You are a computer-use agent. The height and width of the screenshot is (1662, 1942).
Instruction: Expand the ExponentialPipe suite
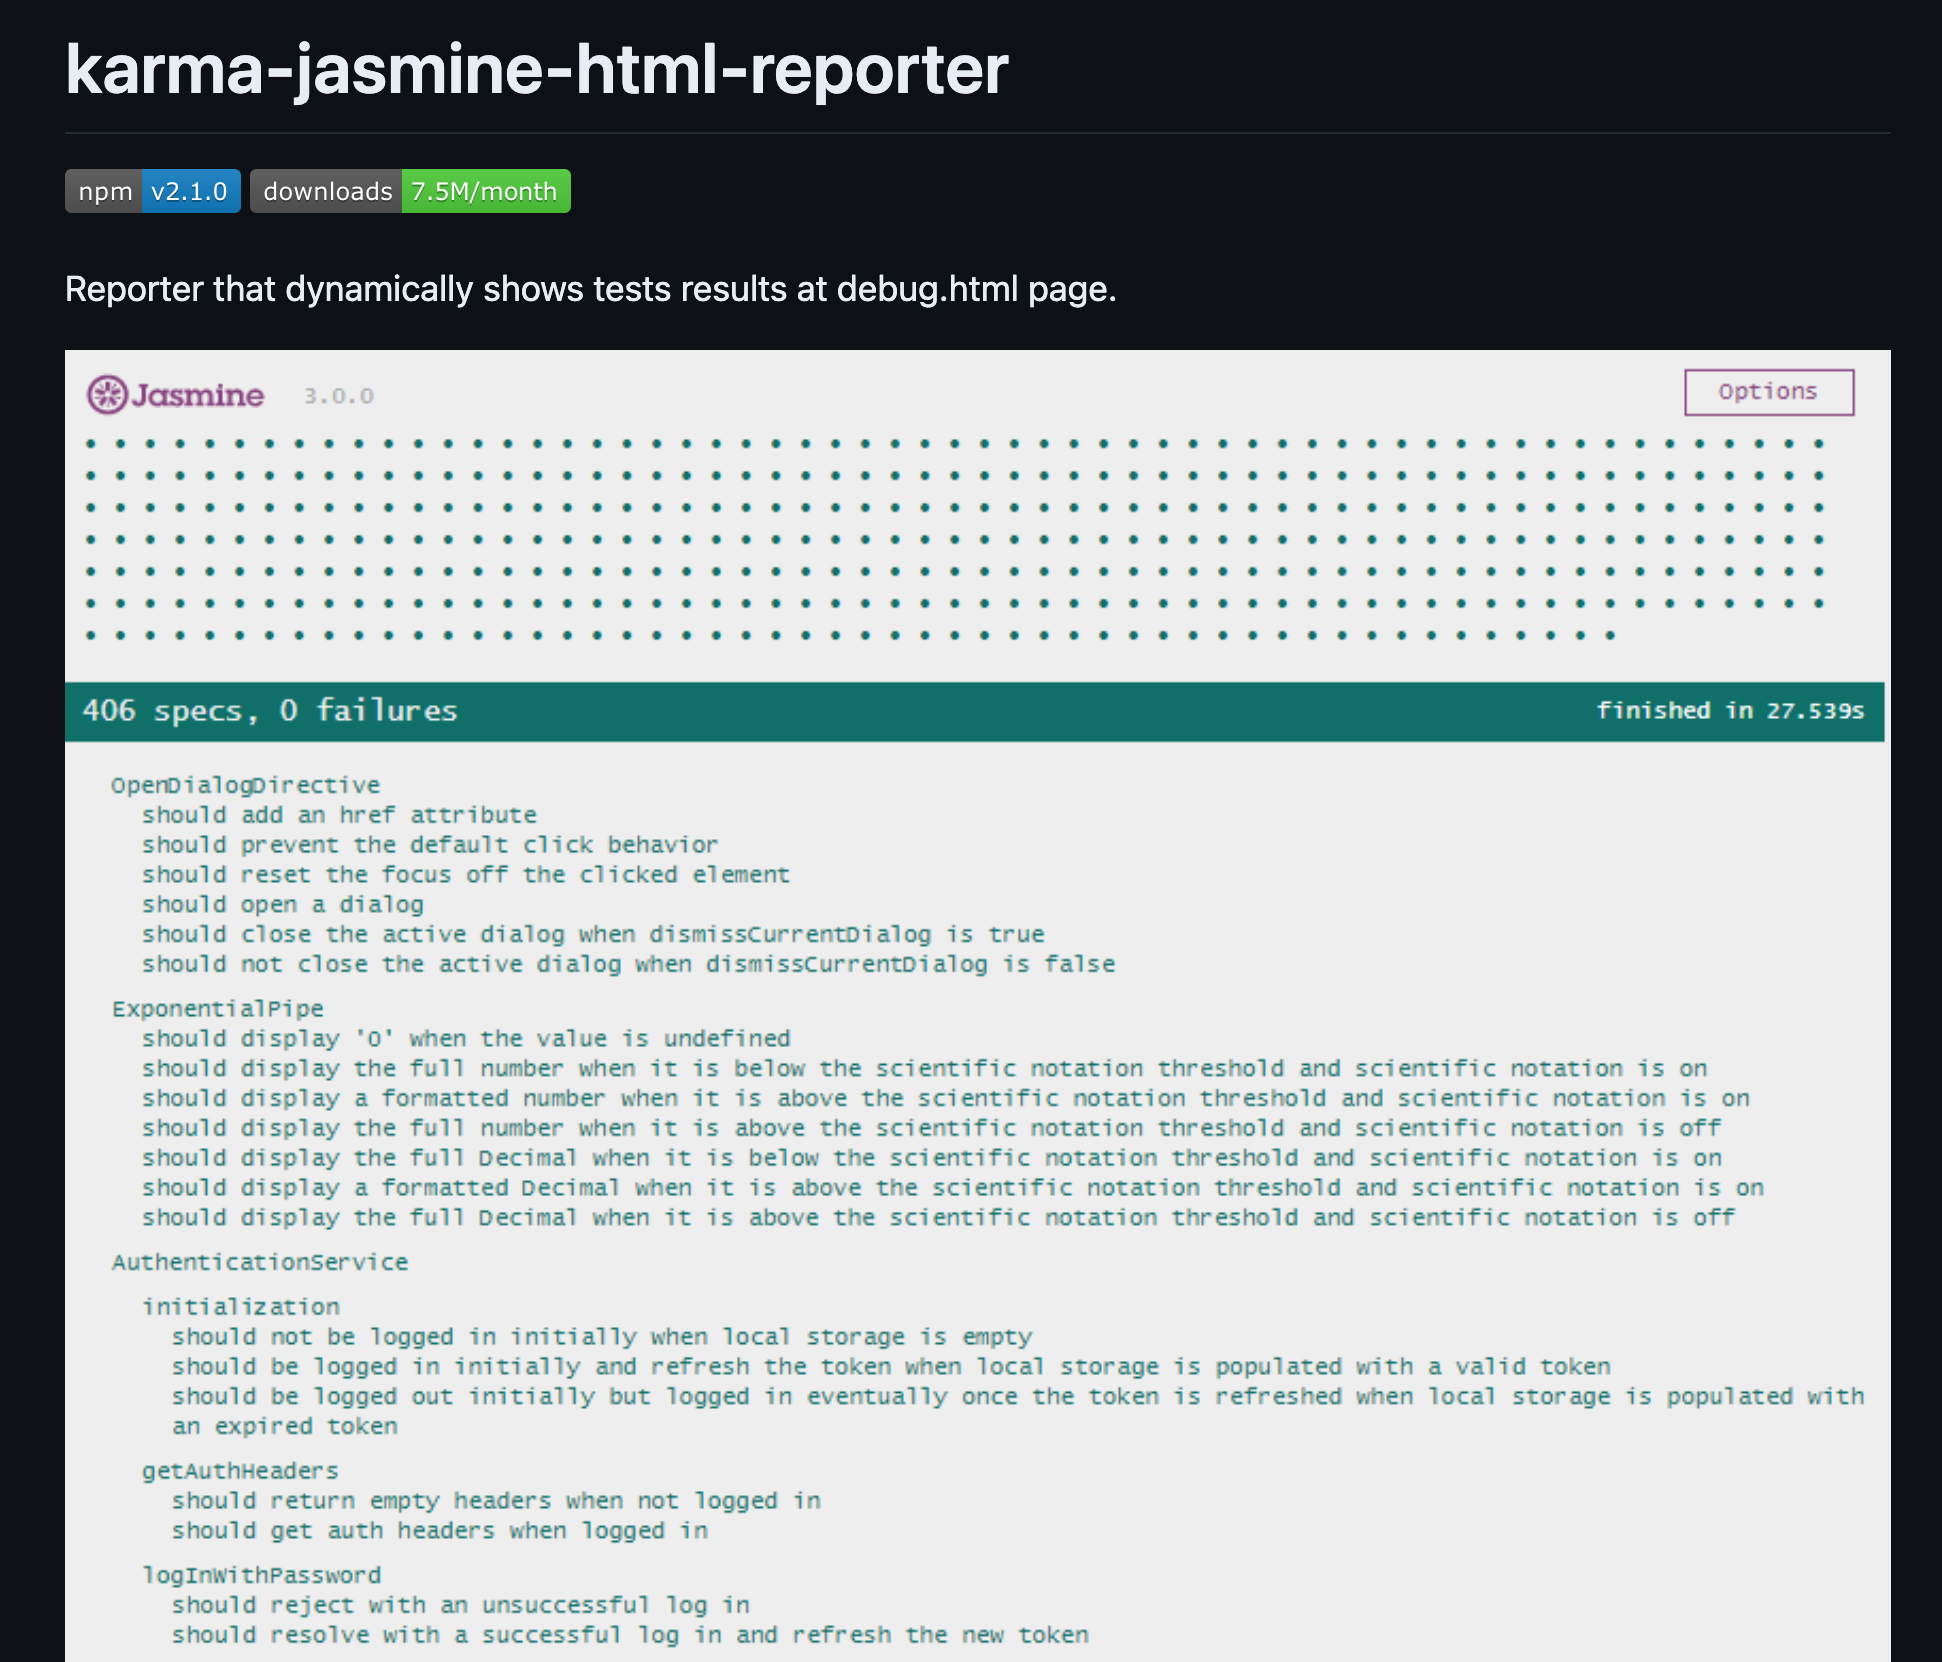tap(218, 1008)
